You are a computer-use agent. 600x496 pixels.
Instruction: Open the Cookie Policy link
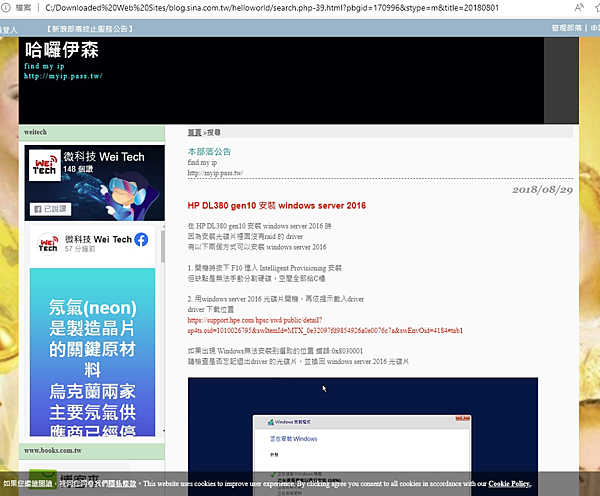click(x=509, y=484)
